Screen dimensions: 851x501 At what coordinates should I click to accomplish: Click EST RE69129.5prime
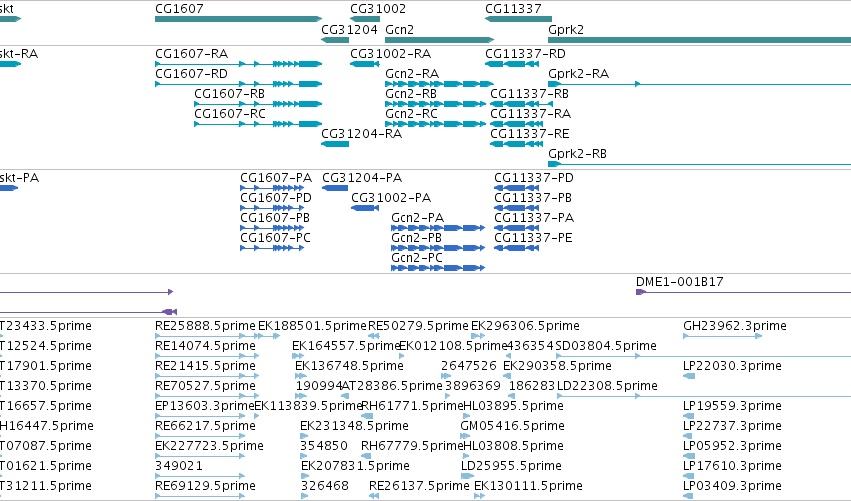[x=200, y=496]
